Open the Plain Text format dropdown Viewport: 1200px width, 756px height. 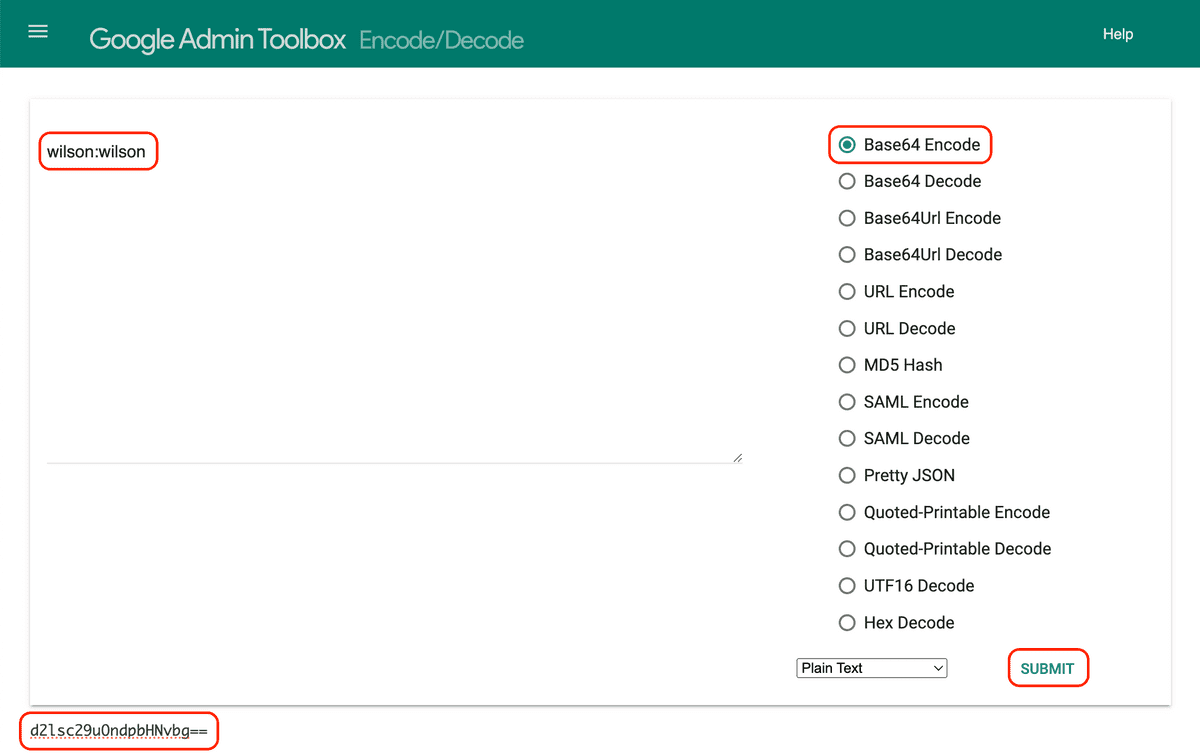pyautogui.click(x=871, y=667)
